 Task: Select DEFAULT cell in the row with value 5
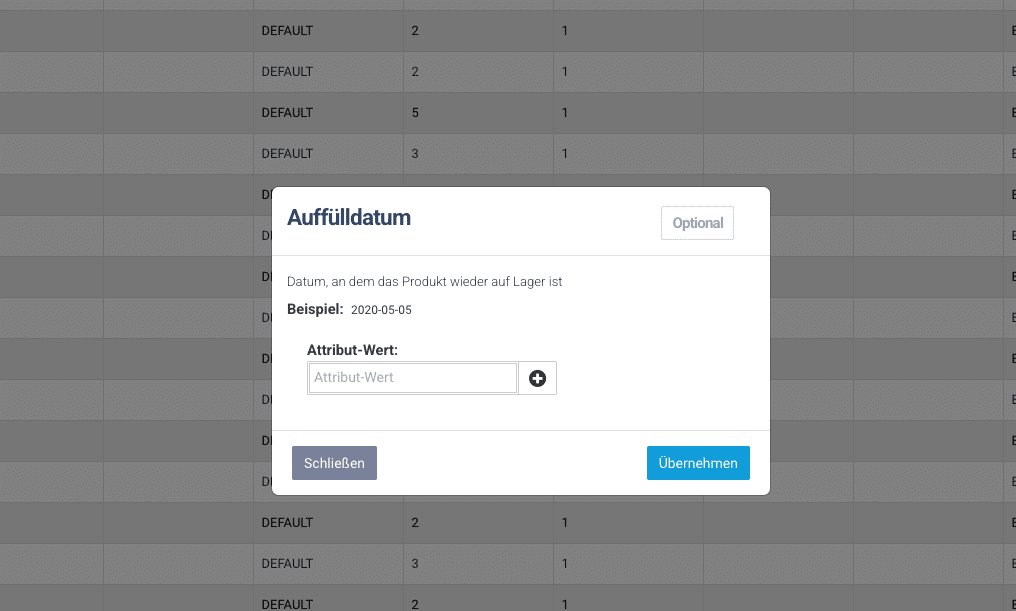(x=287, y=113)
